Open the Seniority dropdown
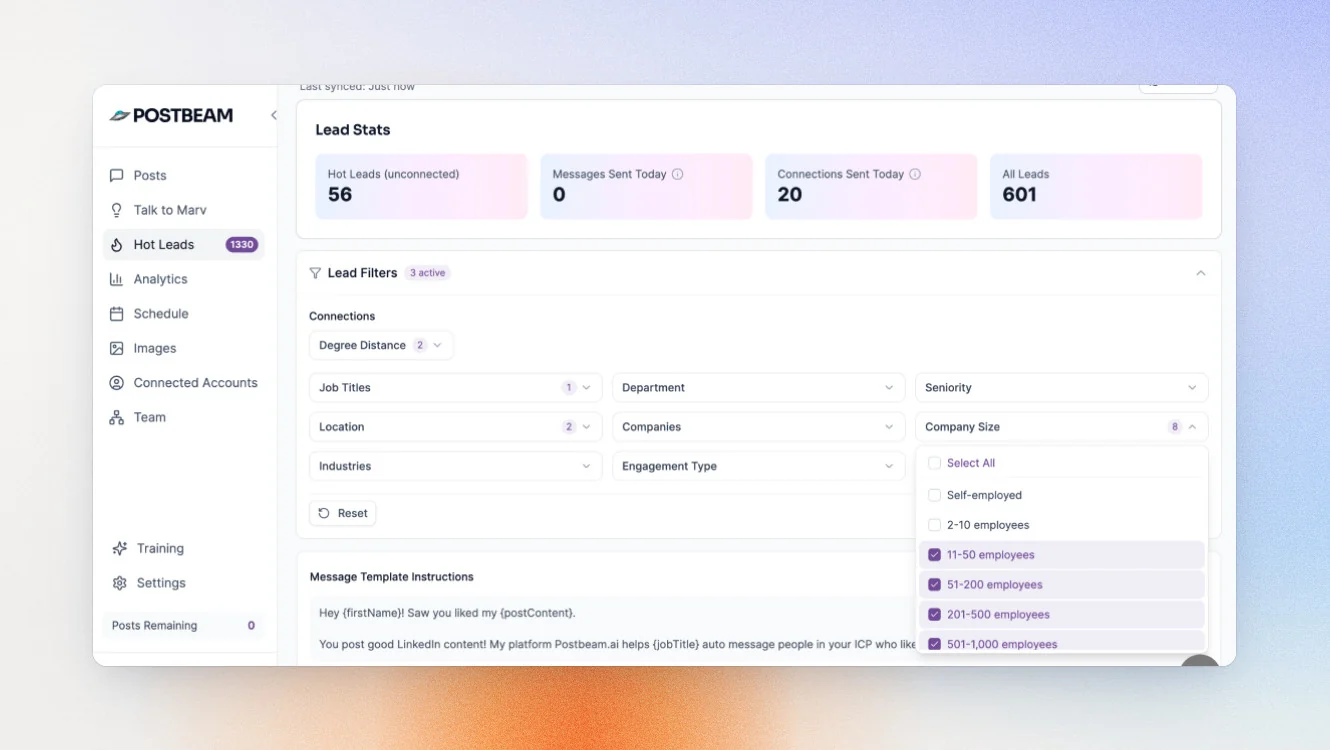 1061,388
